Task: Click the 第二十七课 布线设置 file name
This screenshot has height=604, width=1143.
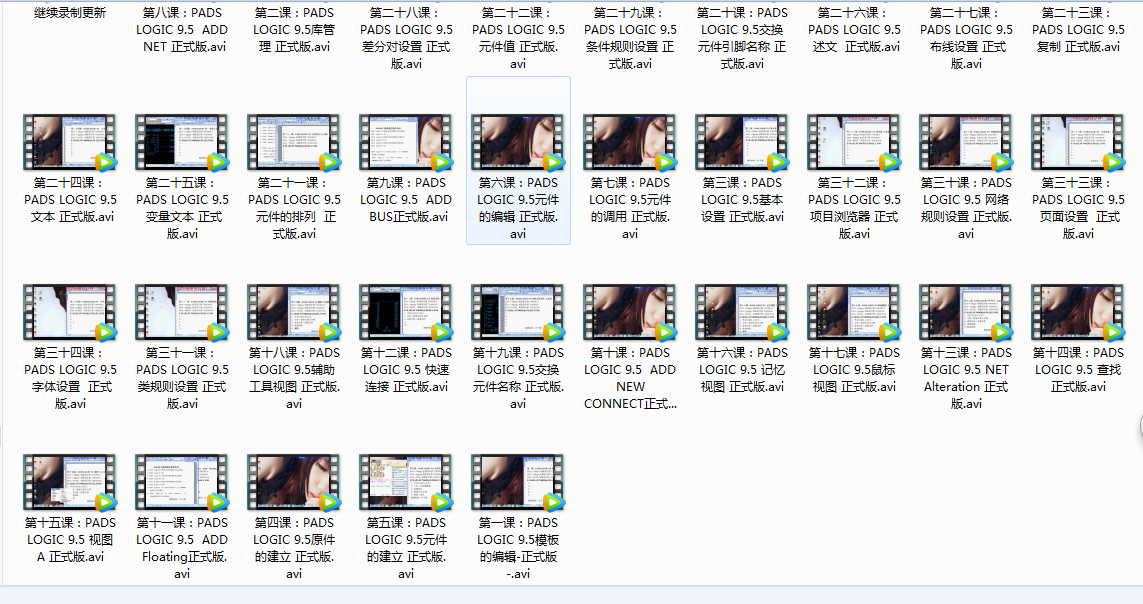Action: coord(966,38)
